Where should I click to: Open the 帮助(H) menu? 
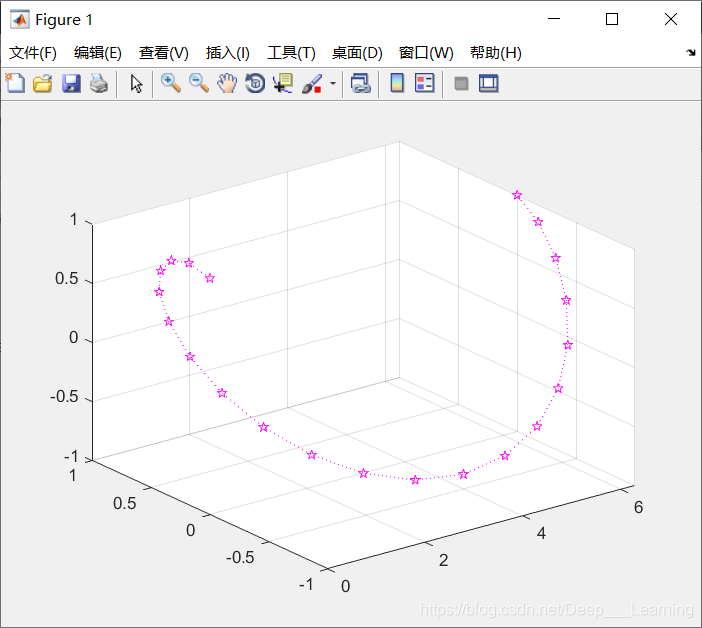(496, 53)
